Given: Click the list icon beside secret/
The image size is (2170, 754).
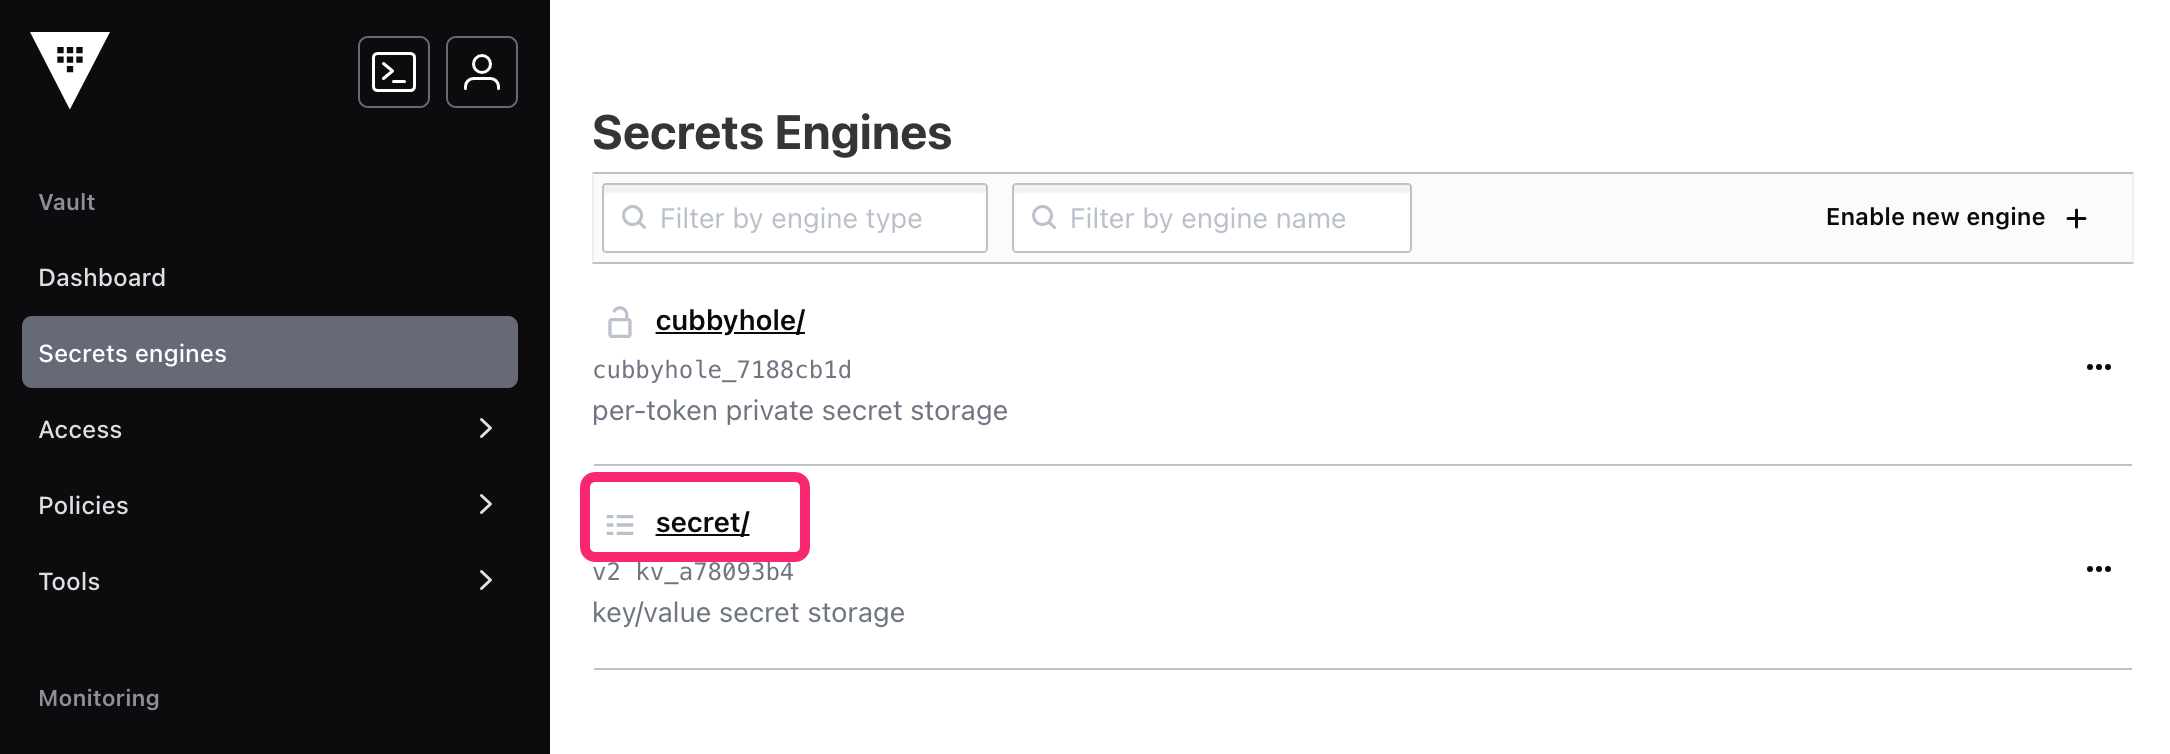Looking at the screenshot, I should (x=620, y=524).
